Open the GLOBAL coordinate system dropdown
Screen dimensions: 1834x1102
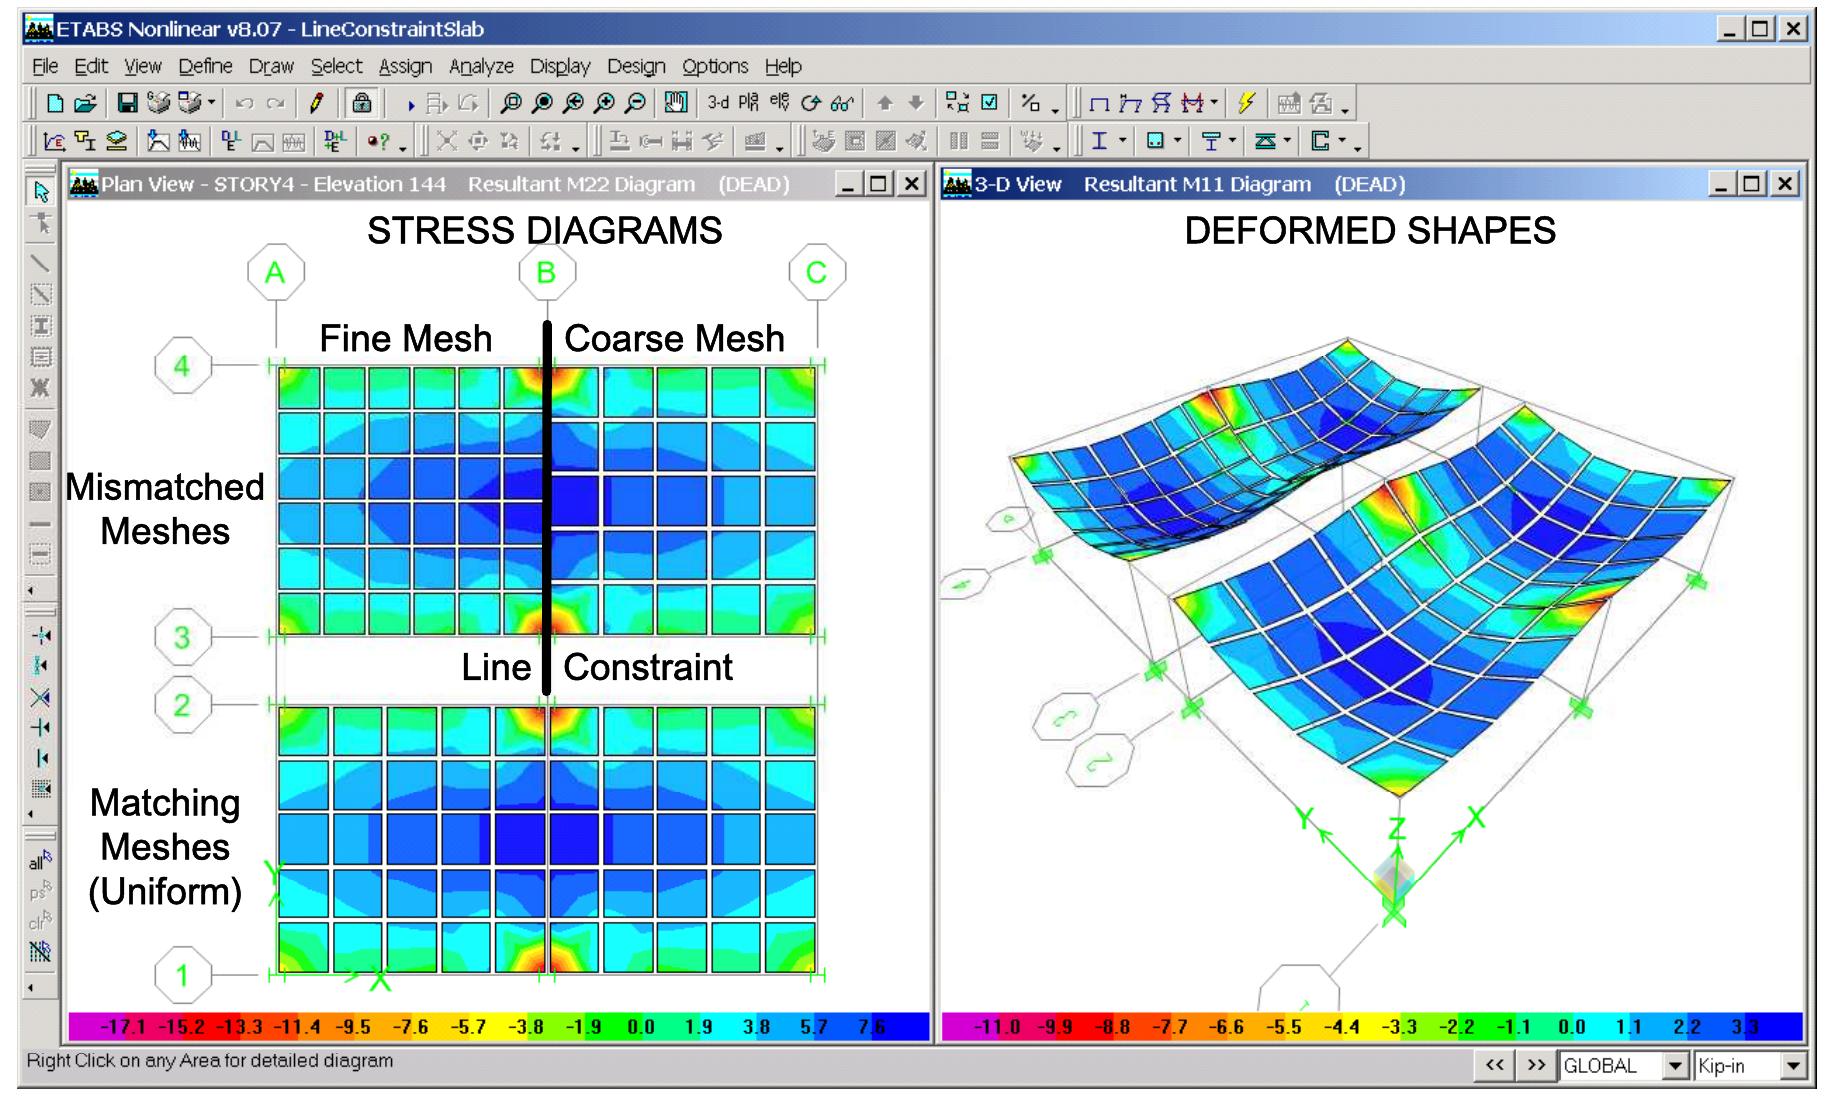pos(1675,1067)
